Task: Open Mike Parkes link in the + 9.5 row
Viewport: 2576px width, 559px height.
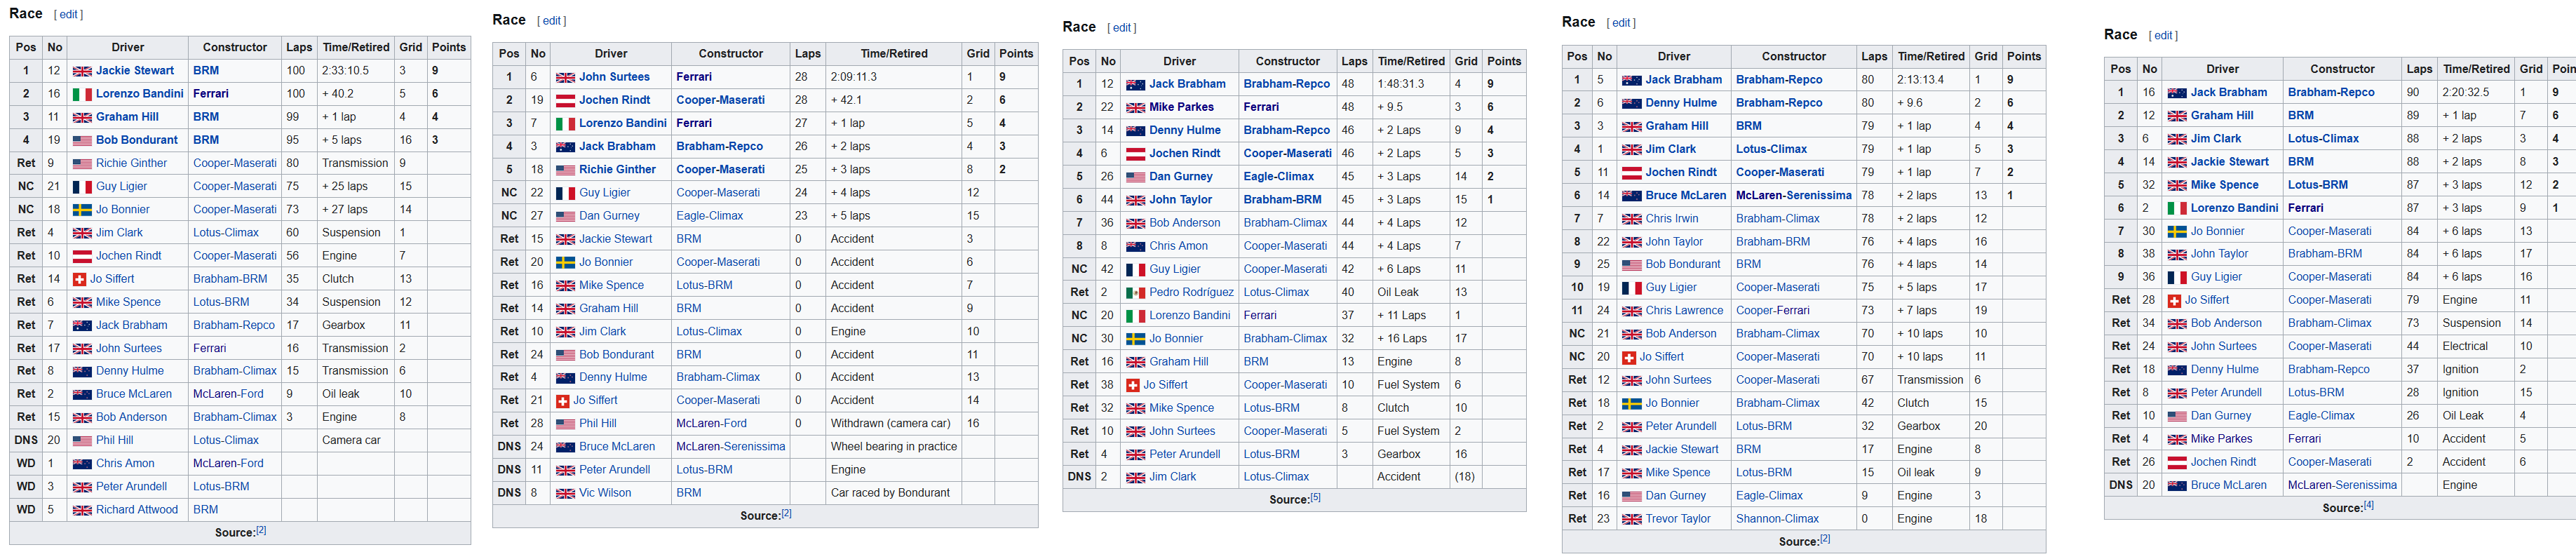Action: 1181,108
